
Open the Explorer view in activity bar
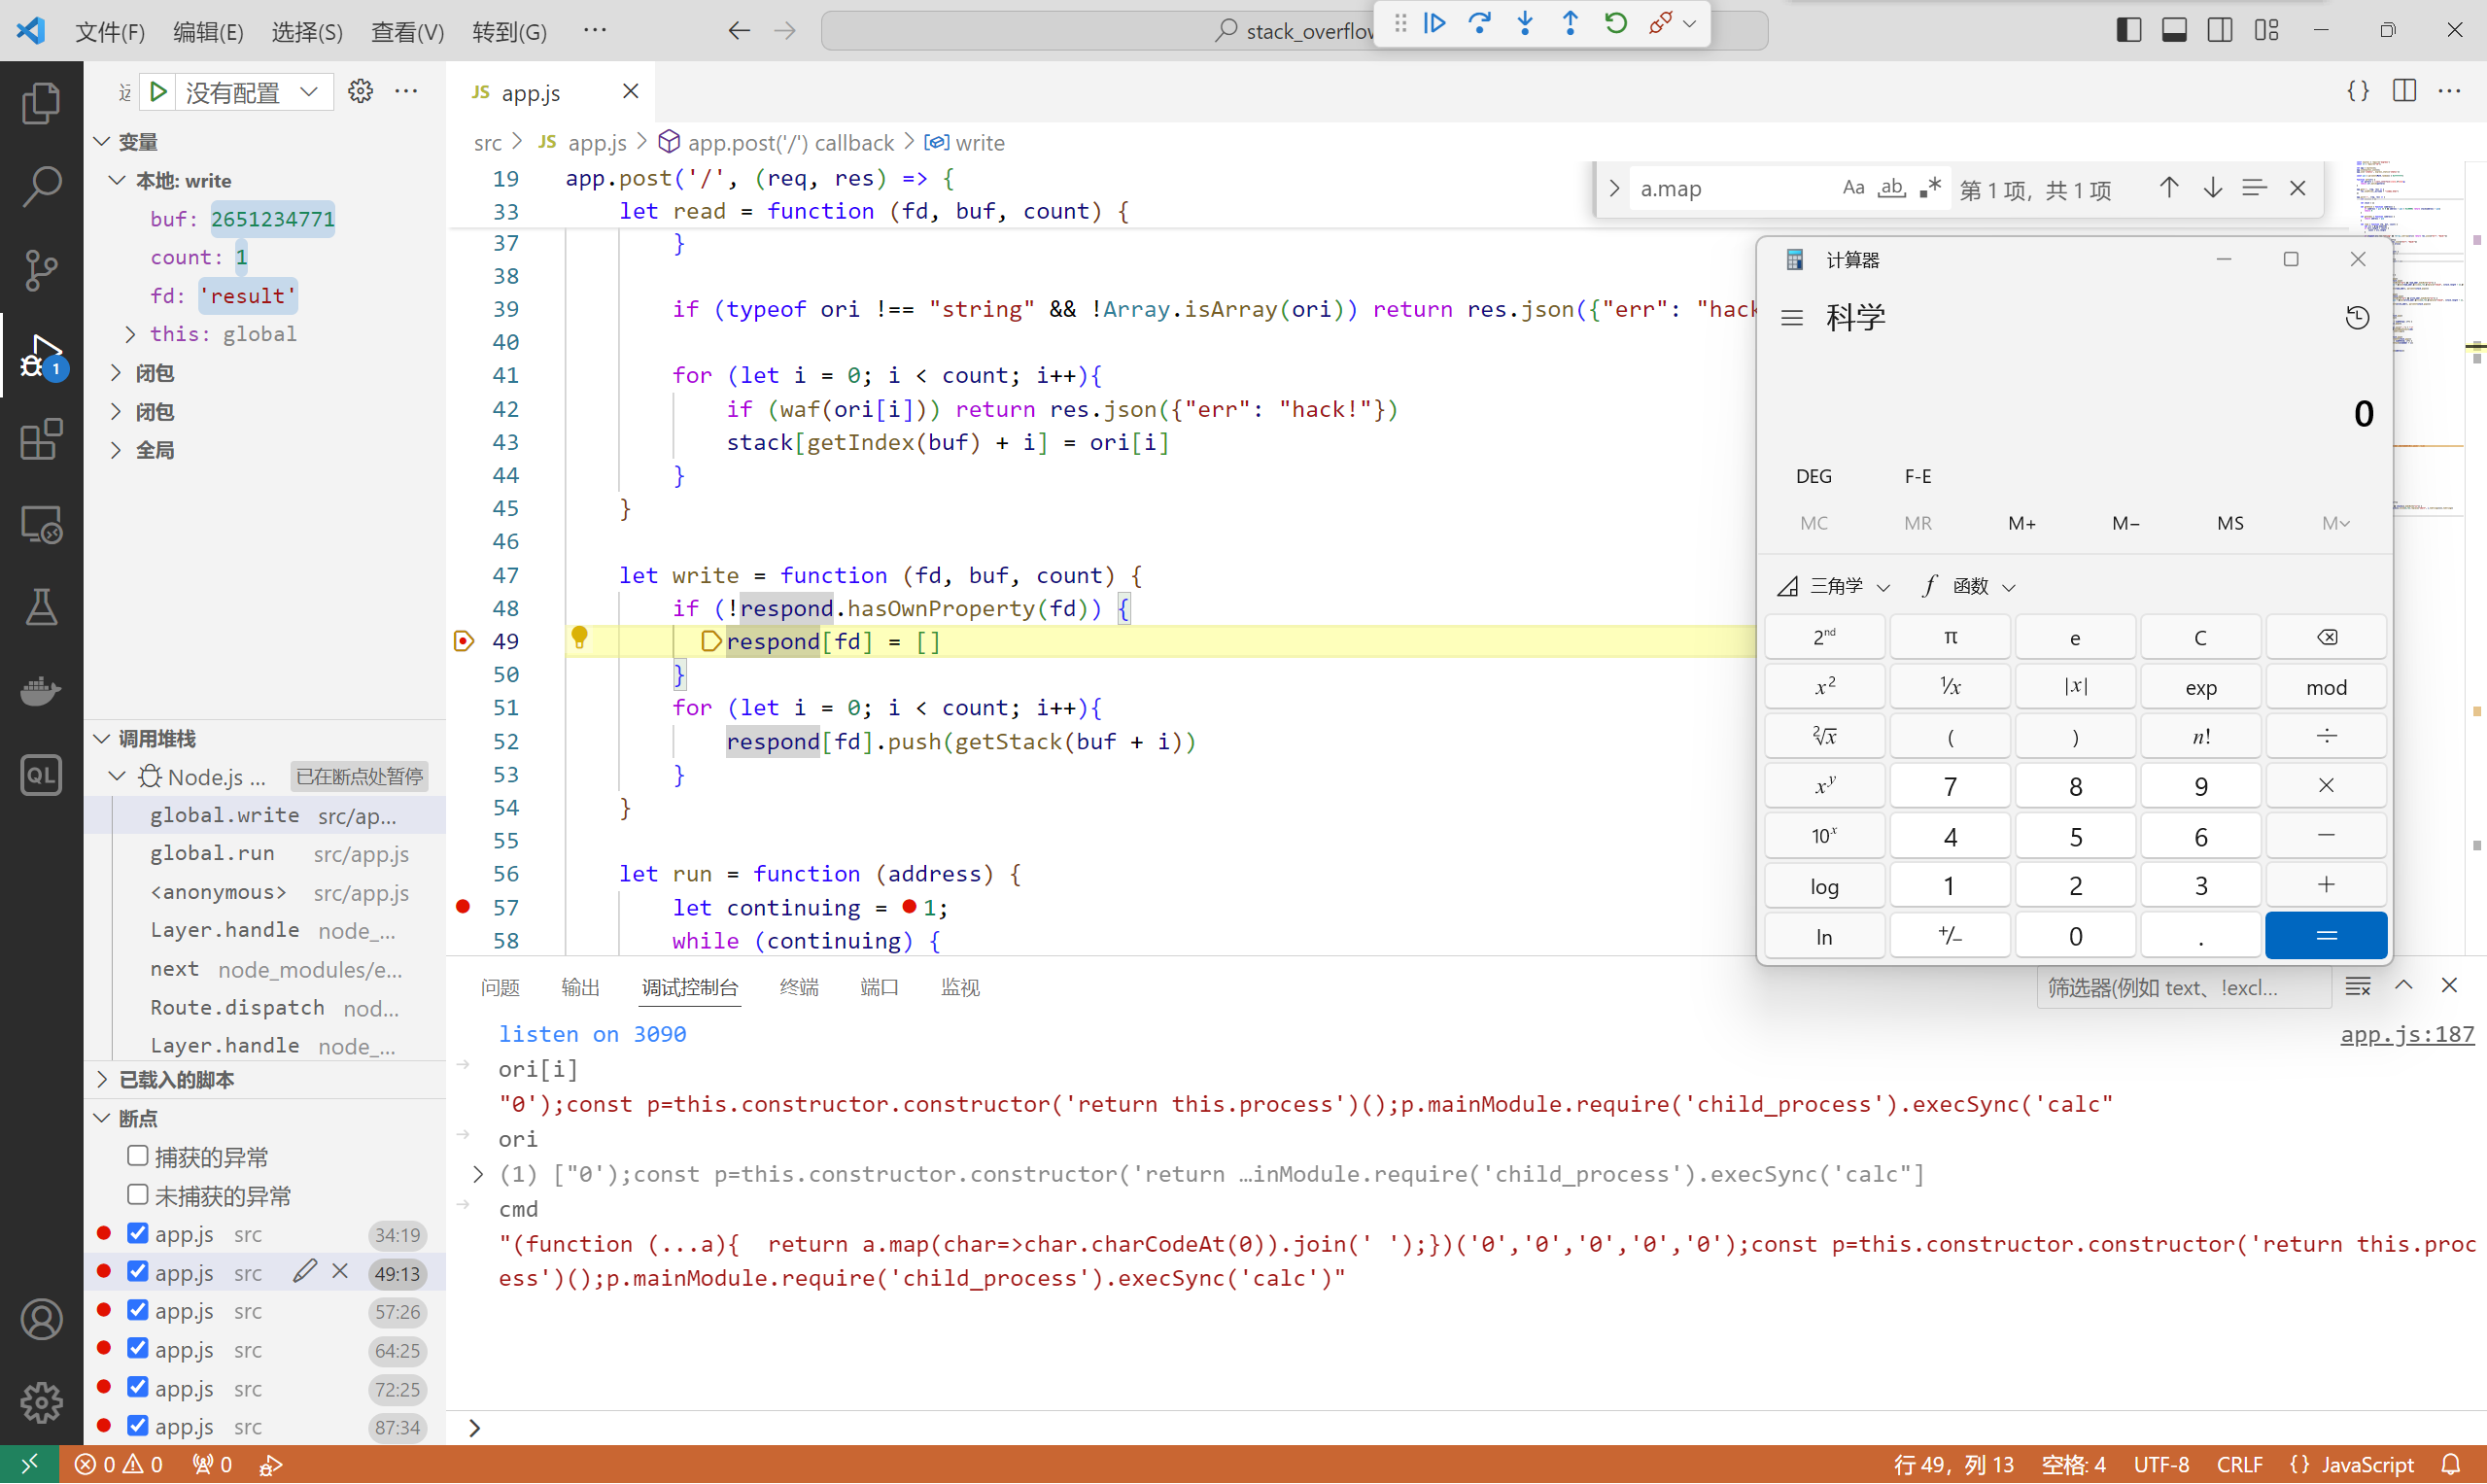point(41,103)
